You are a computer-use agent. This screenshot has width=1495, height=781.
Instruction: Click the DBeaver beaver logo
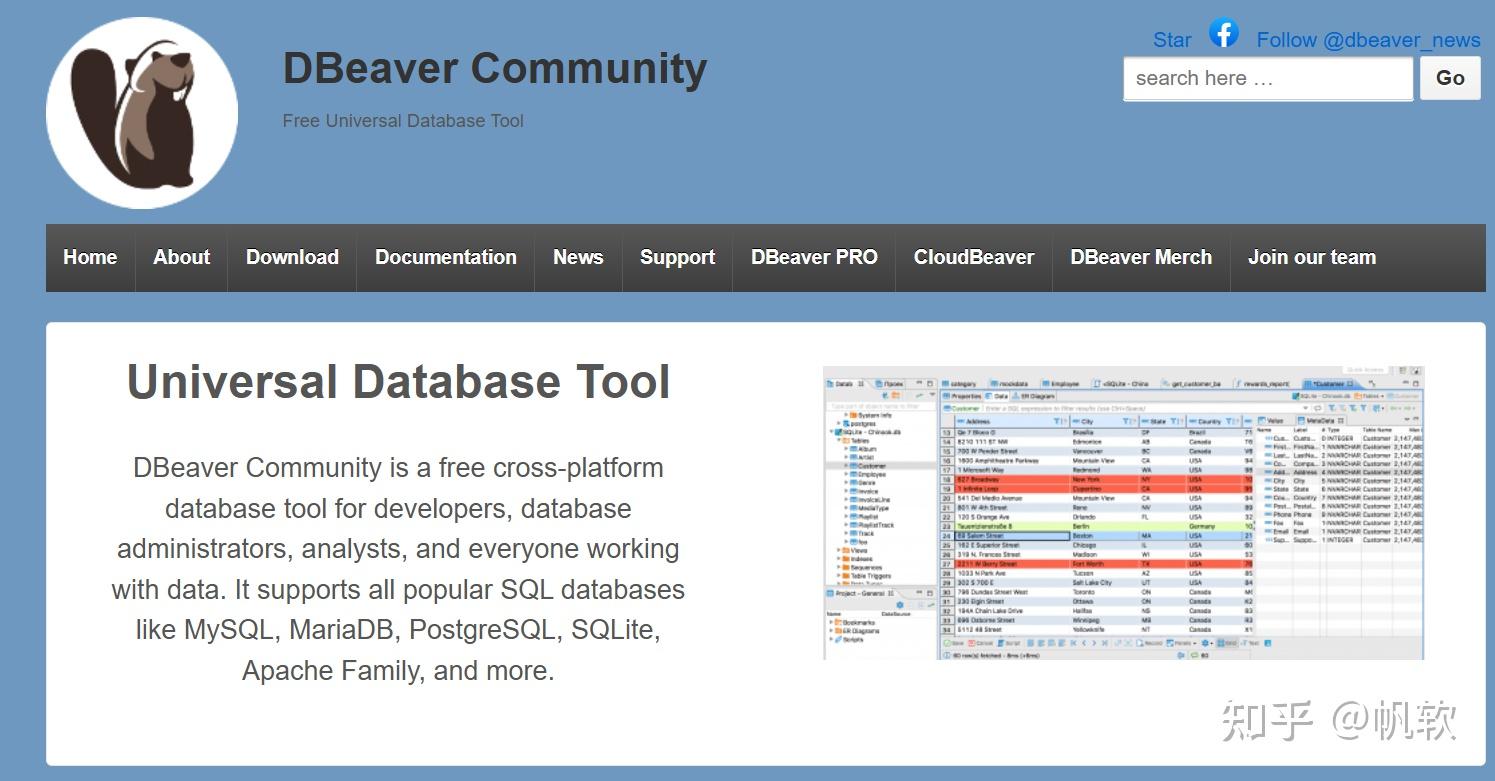tap(142, 113)
